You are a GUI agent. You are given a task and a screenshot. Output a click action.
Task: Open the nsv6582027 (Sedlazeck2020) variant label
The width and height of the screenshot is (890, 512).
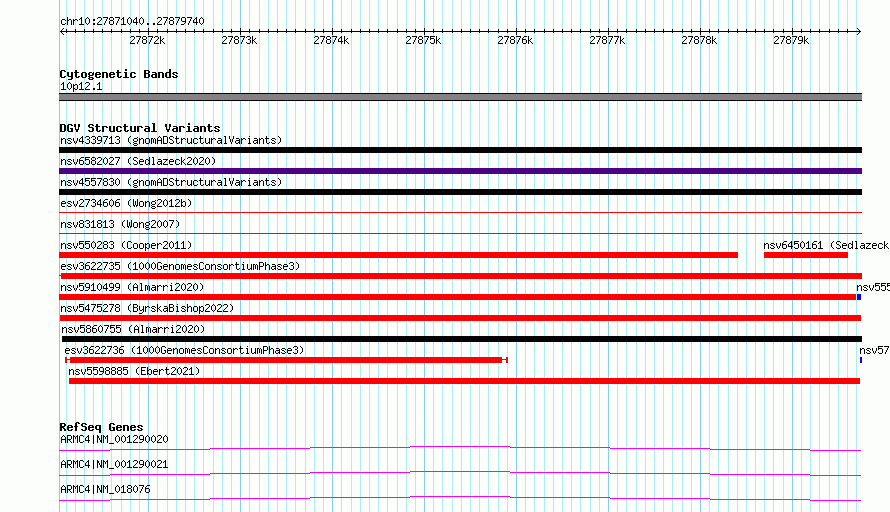pyautogui.click(x=138, y=161)
